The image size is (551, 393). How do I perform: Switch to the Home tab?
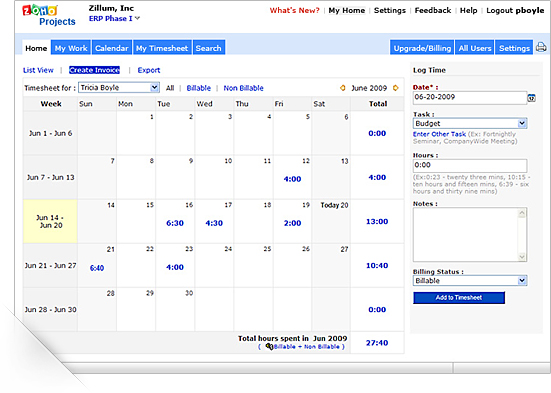[36, 48]
